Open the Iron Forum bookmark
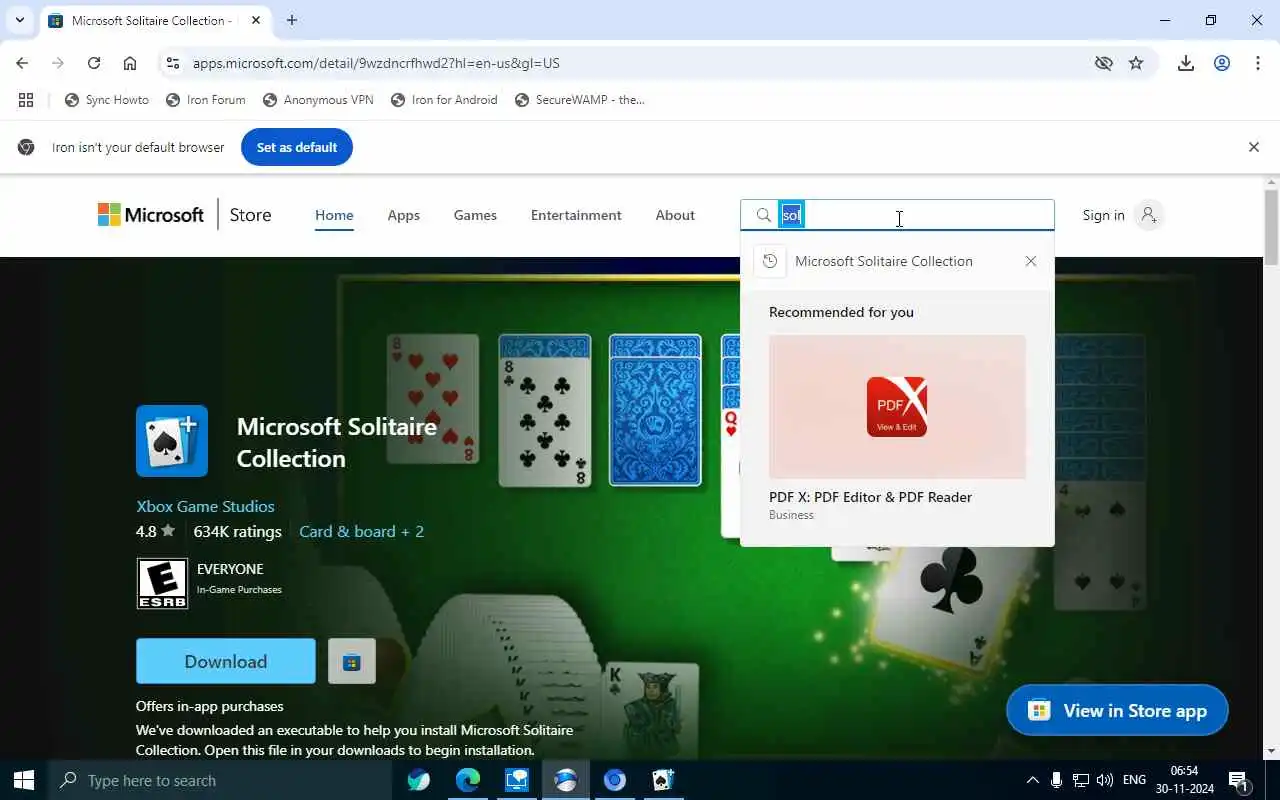1280x800 pixels. (x=206, y=100)
